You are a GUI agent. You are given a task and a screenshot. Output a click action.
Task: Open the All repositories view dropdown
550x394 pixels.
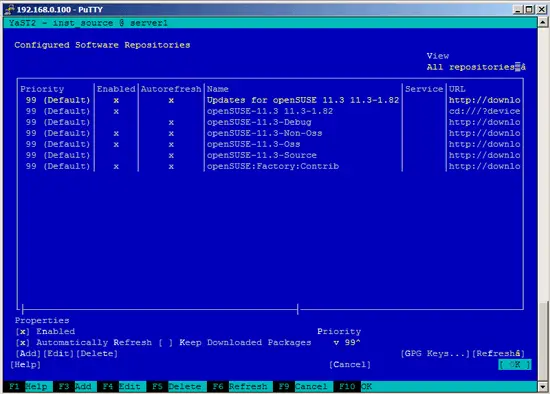click(x=476, y=67)
